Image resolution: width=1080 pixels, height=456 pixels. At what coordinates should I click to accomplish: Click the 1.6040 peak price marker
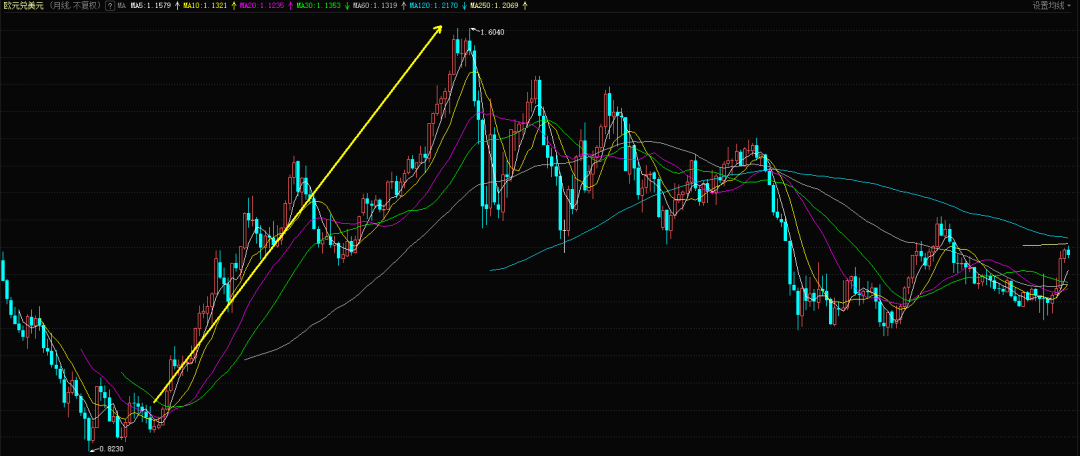click(492, 33)
